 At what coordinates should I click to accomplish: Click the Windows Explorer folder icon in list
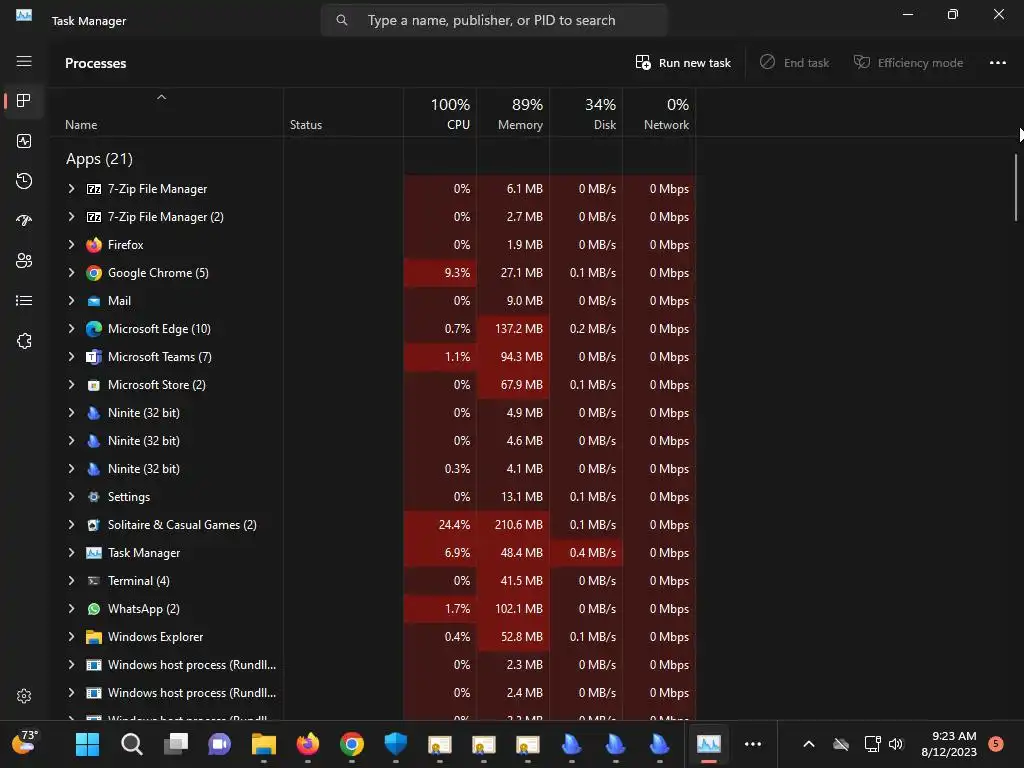click(x=94, y=637)
